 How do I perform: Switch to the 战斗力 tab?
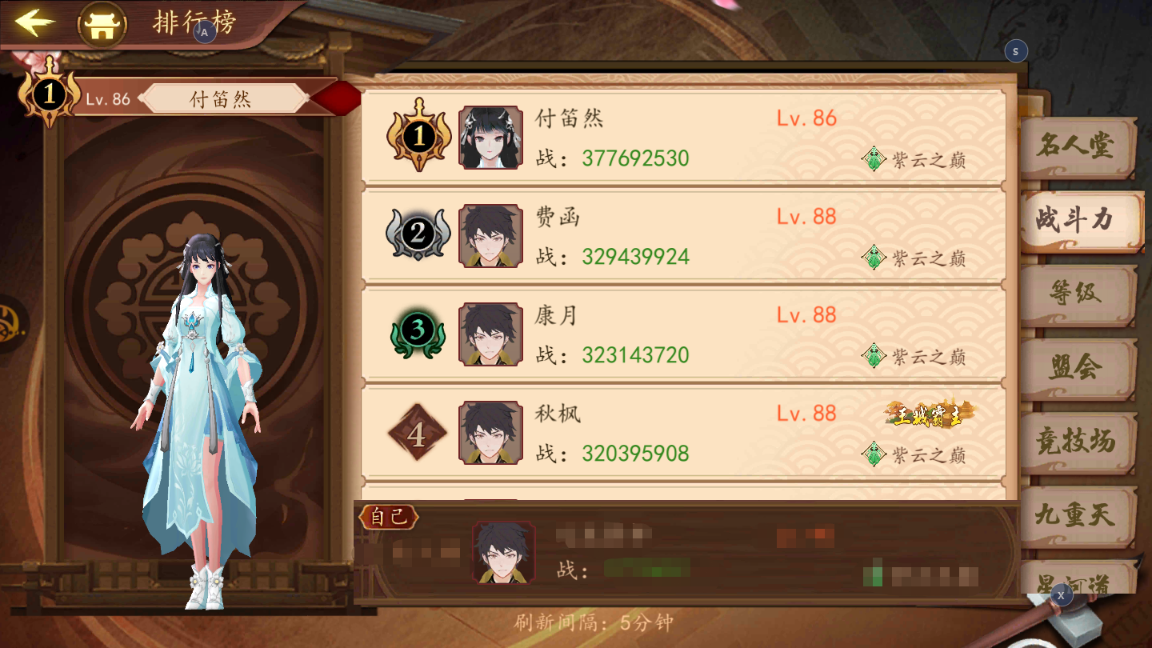[x=1080, y=220]
